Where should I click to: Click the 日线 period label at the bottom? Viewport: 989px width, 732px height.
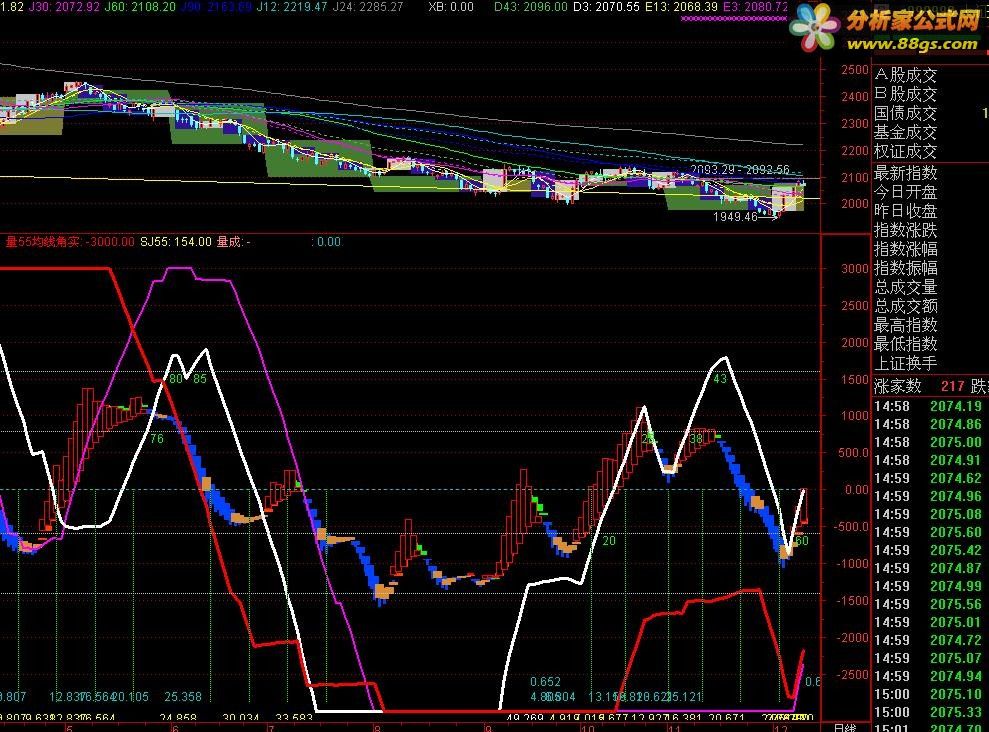click(x=845, y=728)
